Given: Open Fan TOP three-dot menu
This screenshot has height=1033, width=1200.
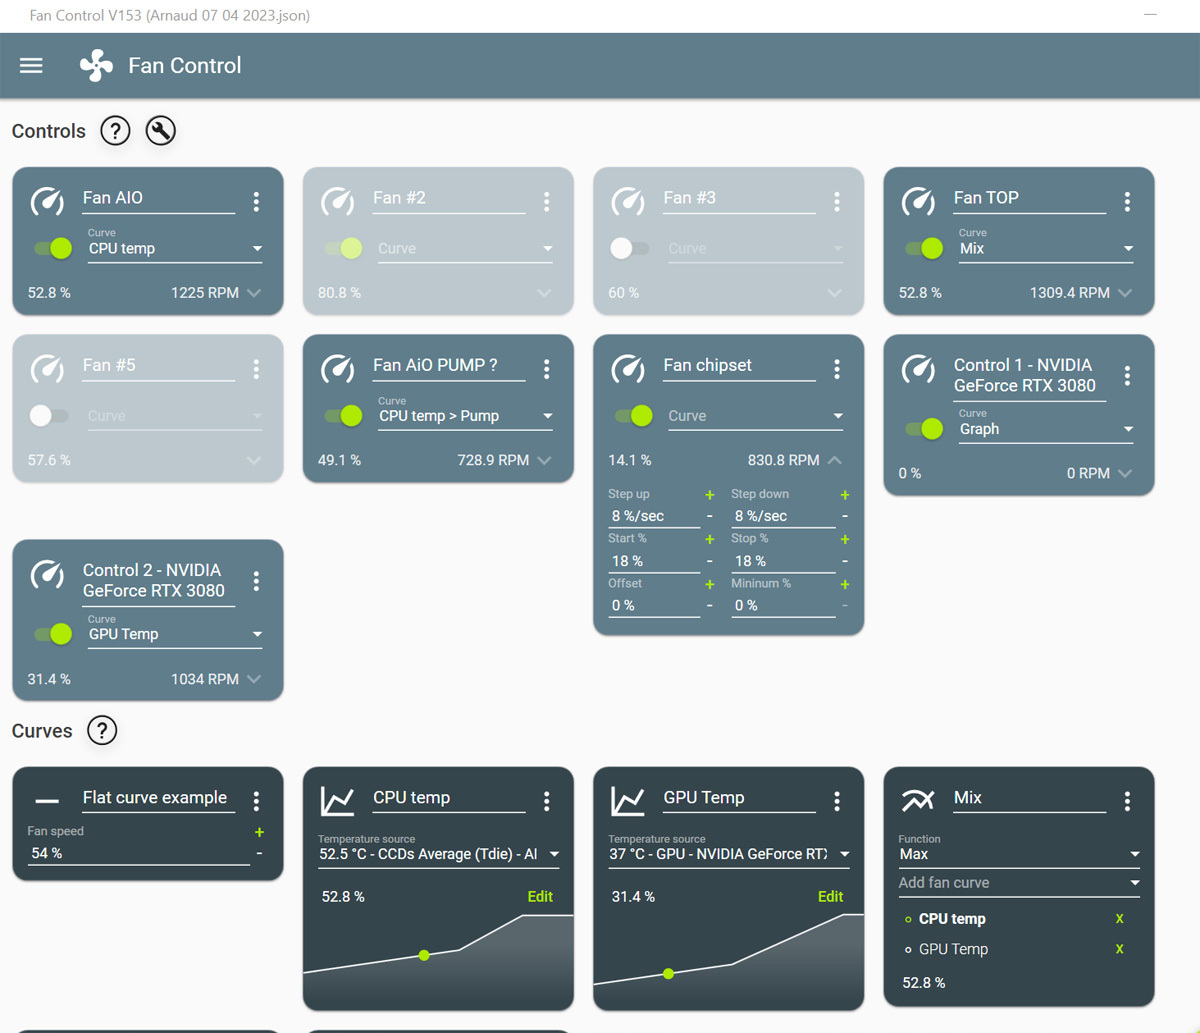Looking at the screenshot, I should click(x=1127, y=201).
